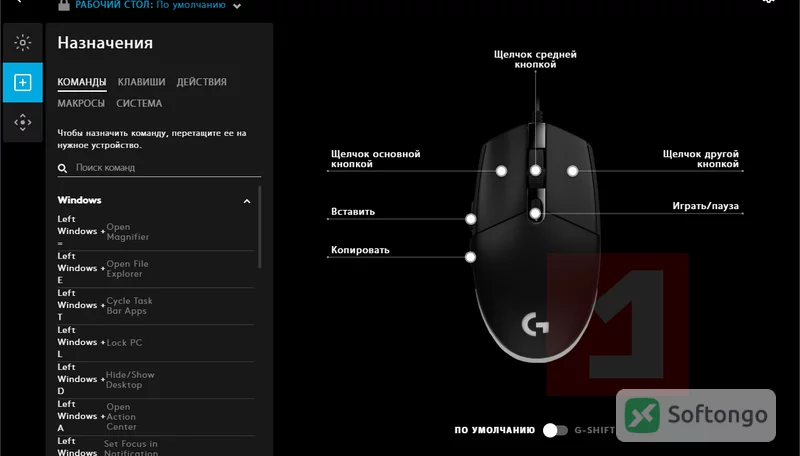Click the ПО УМОЛЧАНИЮ mode label
800x456 pixels.
[494, 430]
